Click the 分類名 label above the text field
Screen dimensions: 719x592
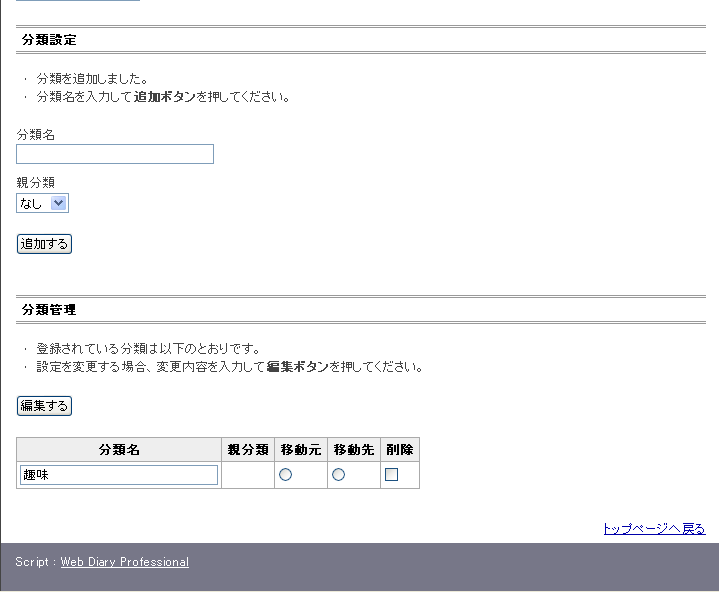point(36,134)
